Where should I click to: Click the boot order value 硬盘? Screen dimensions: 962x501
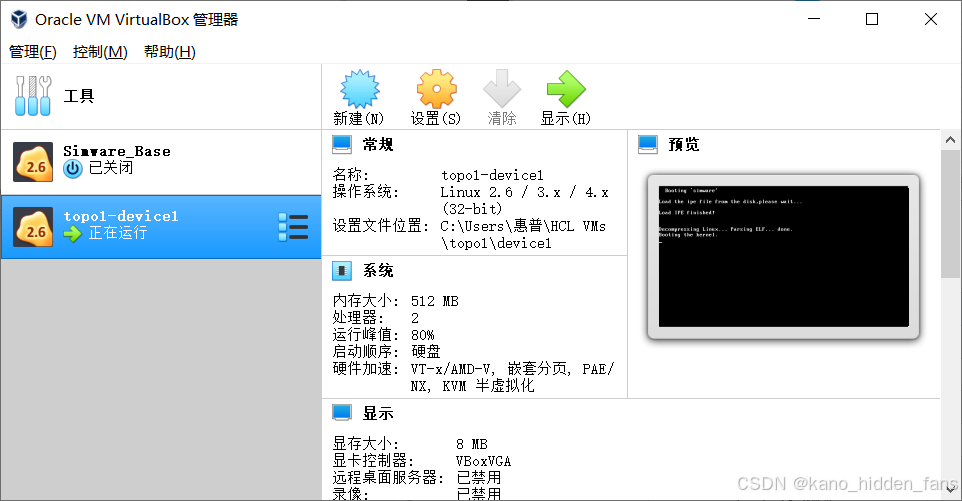426,351
